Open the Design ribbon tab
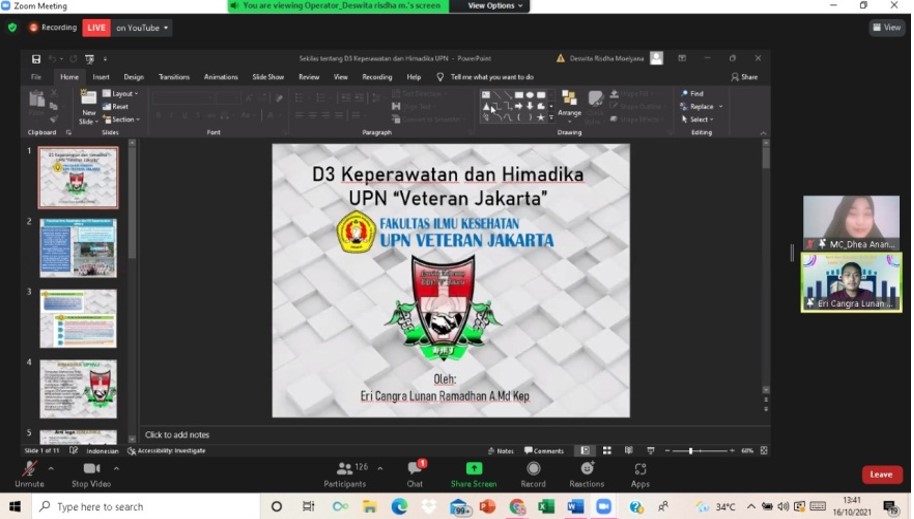The image size is (914, 519). point(133,77)
